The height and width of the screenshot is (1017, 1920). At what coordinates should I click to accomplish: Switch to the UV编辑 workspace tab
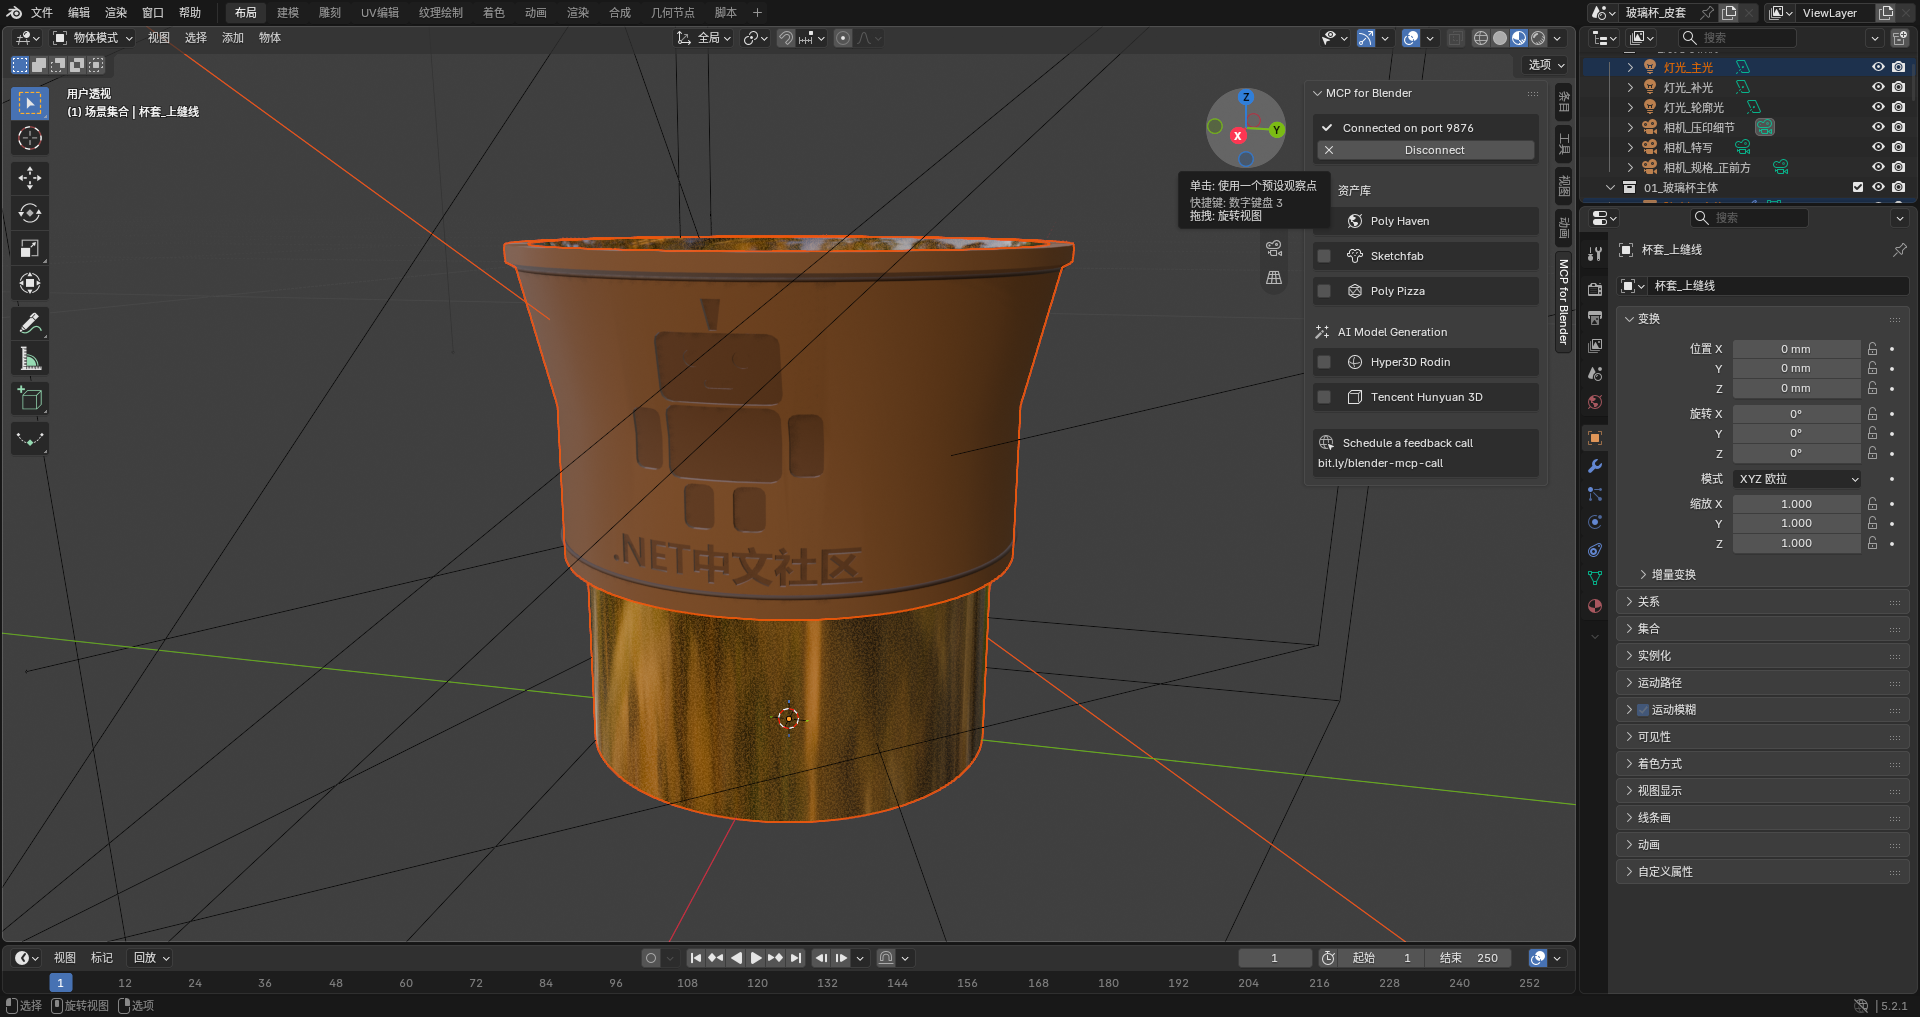380,13
